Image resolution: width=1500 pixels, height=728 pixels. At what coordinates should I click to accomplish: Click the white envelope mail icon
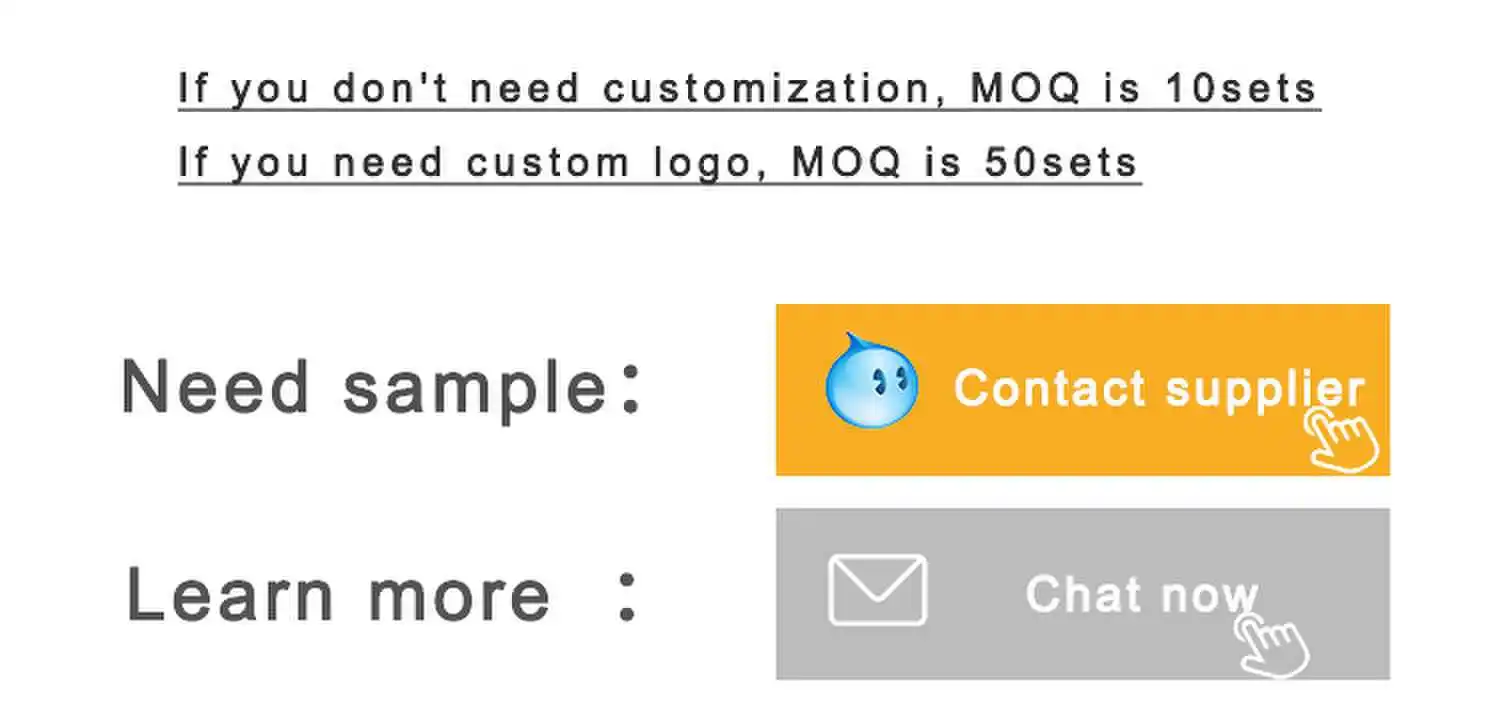[877, 590]
